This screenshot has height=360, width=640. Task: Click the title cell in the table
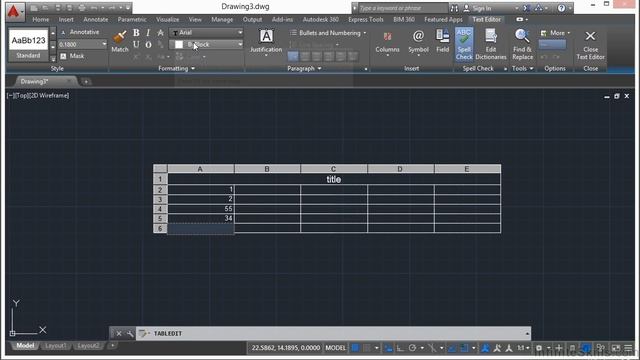click(x=334, y=179)
